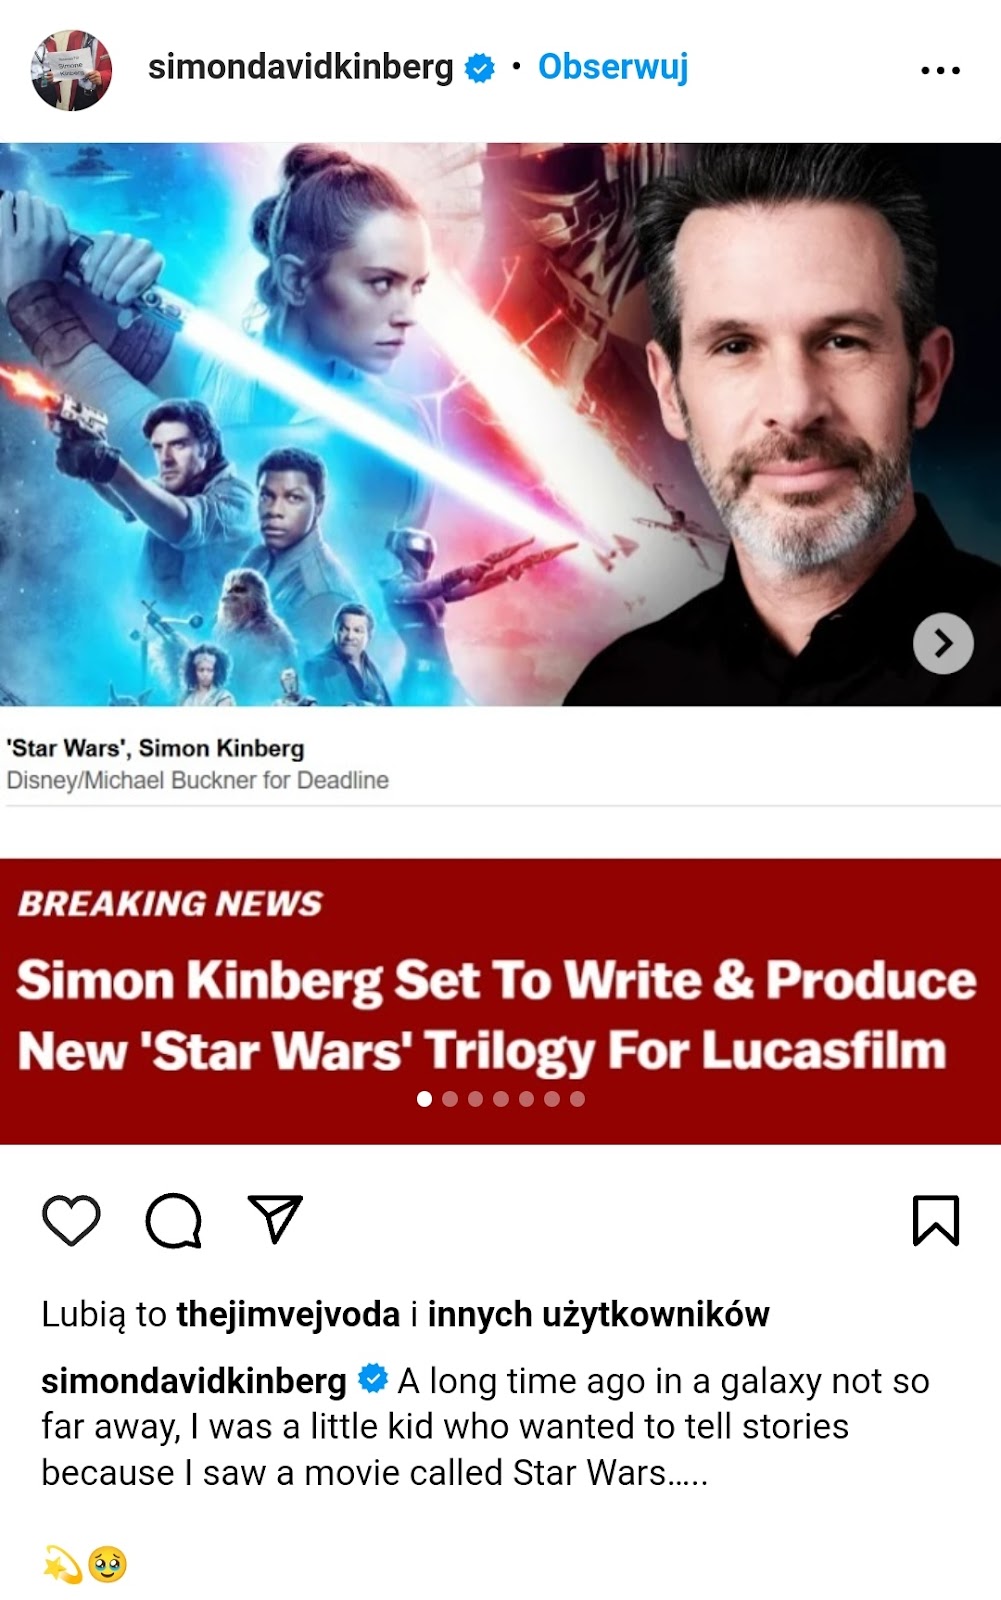This screenshot has width=1001, height=1600.
Task: Like the post with heart icon
Action: [71, 1220]
